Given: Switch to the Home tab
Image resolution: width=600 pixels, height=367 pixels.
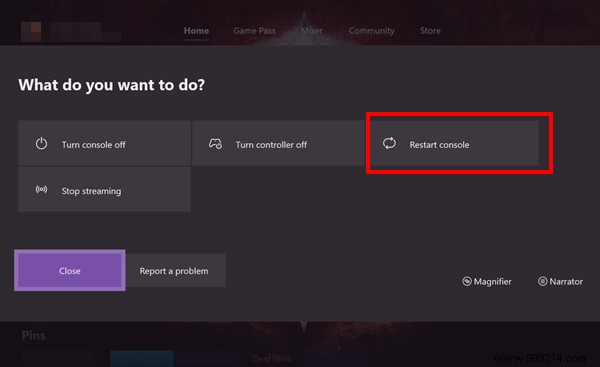Looking at the screenshot, I should (x=196, y=31).
